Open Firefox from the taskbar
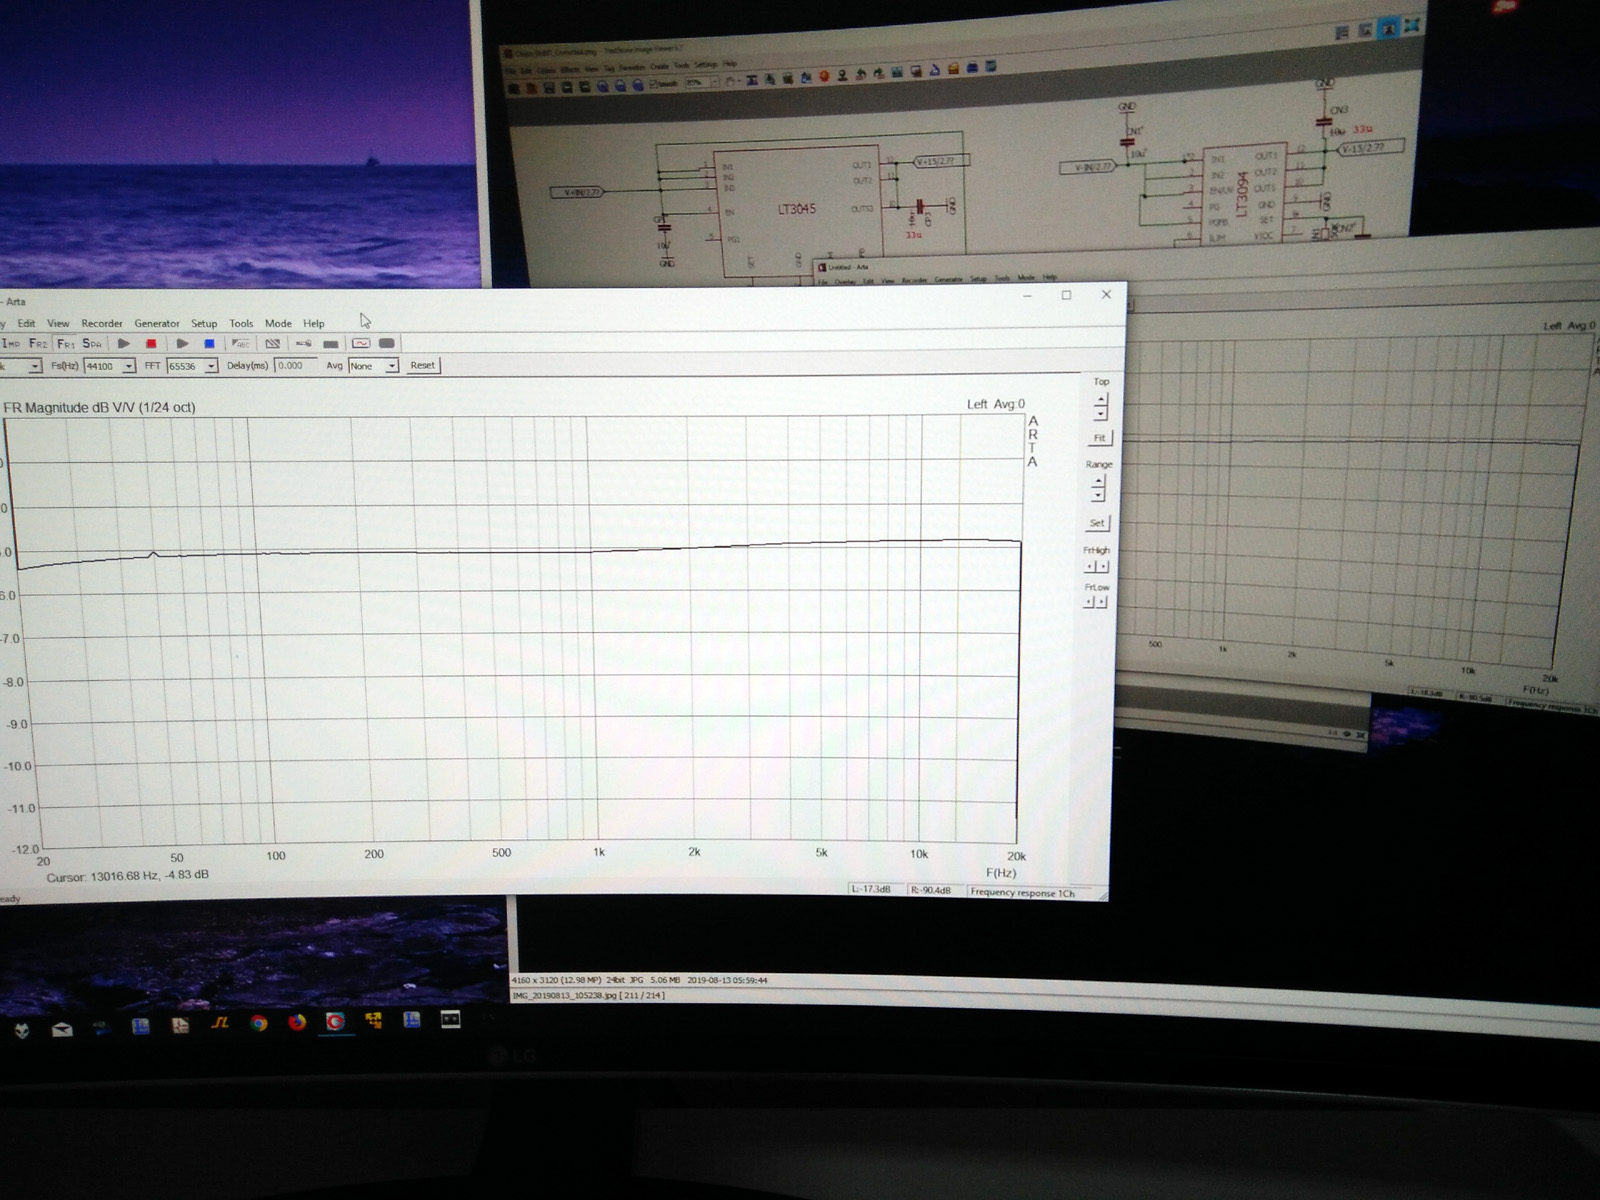The image size is (1600, 1200). pos(297,1022)
